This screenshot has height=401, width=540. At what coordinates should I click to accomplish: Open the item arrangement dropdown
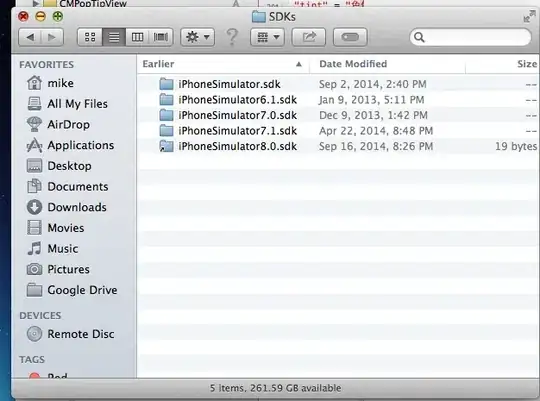click(268, 37)
